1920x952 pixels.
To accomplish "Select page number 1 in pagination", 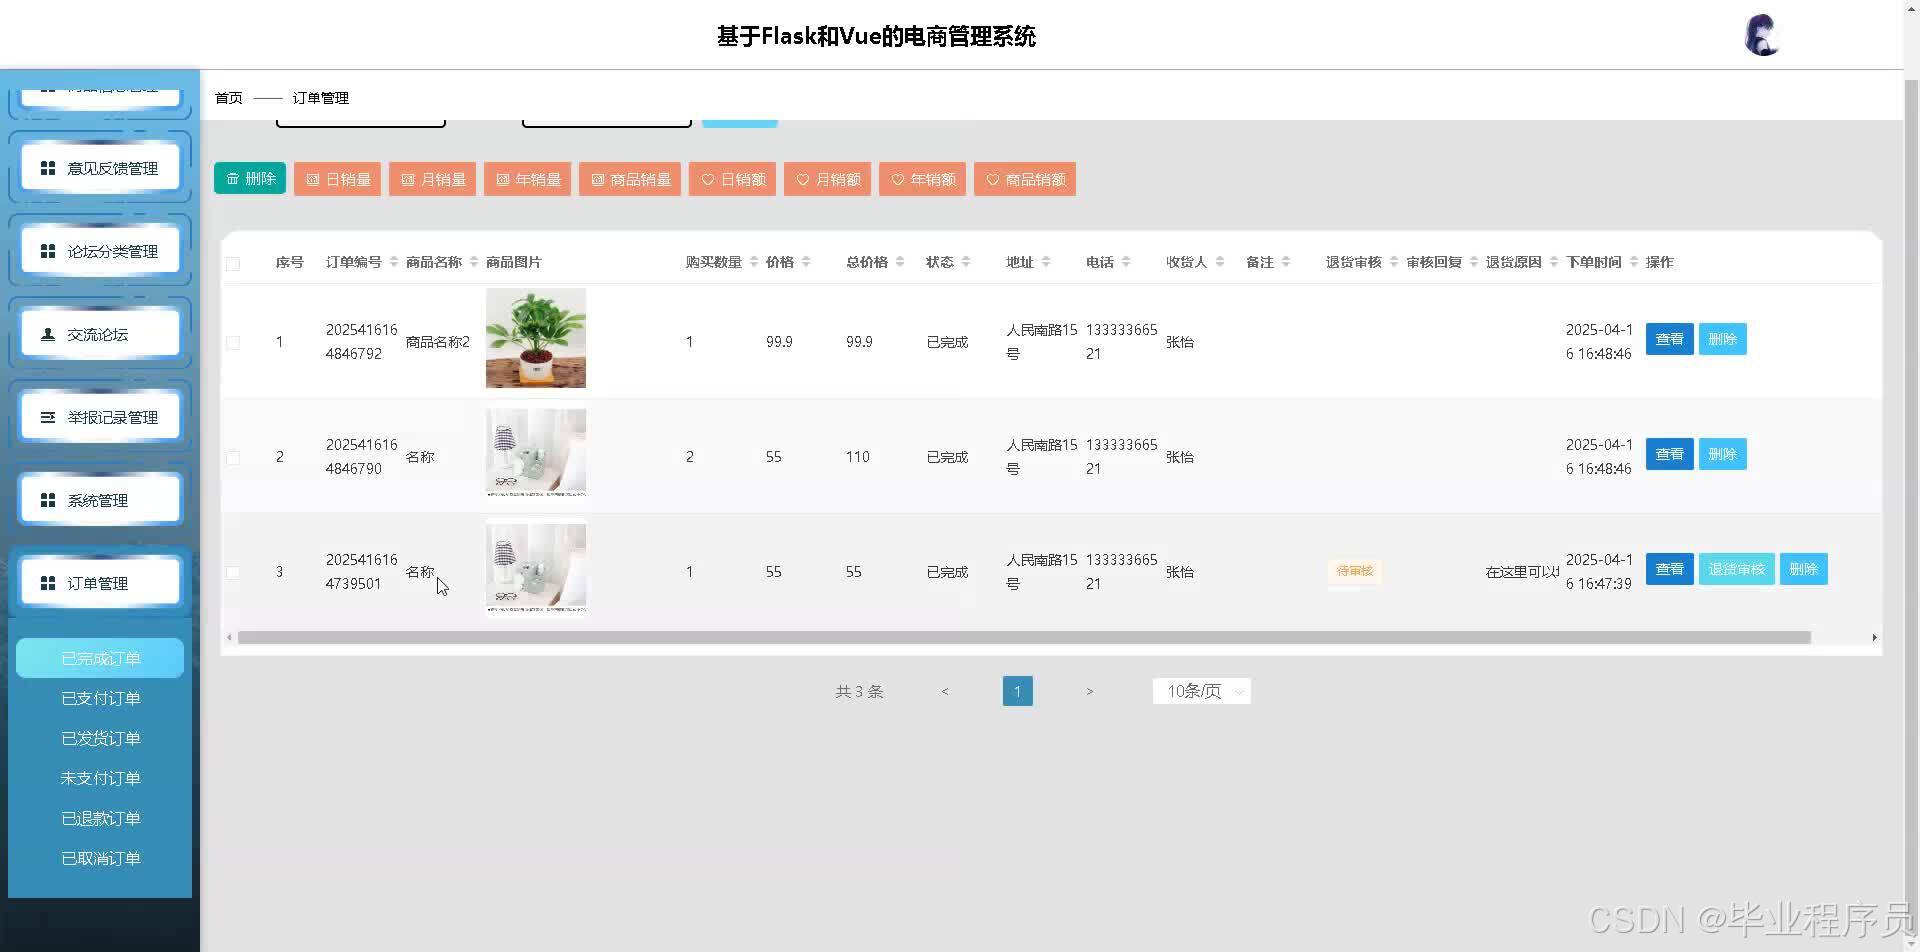I will coord(1017,691).
